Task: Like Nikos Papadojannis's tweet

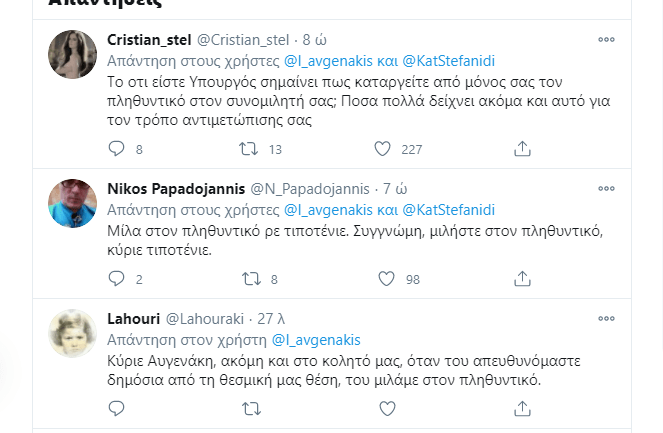Action: pos(386,279)
